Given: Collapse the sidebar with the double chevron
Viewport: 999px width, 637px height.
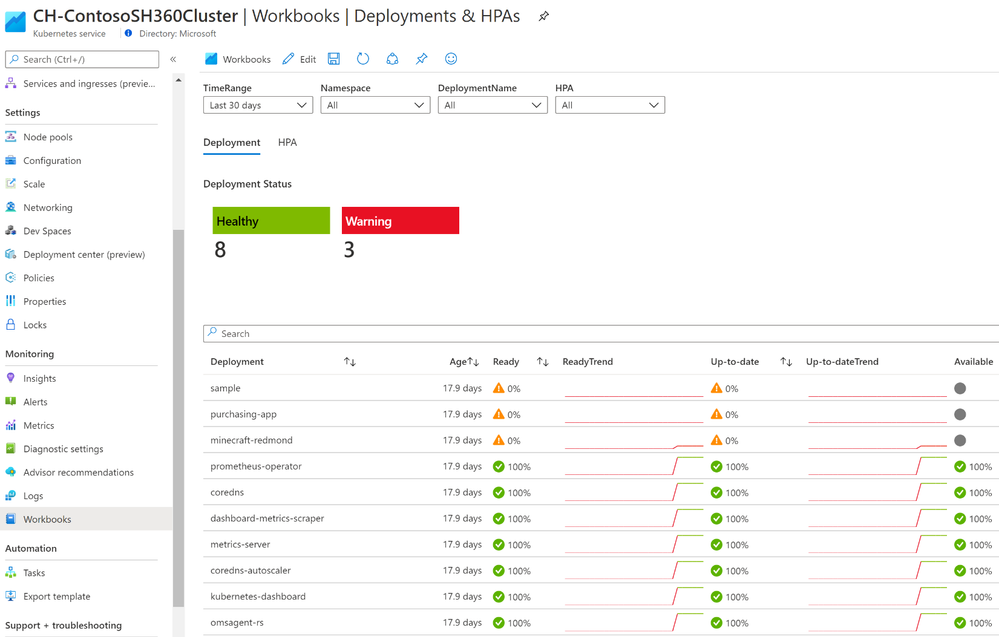Looking at the screenshot, I should pos(173,59).
